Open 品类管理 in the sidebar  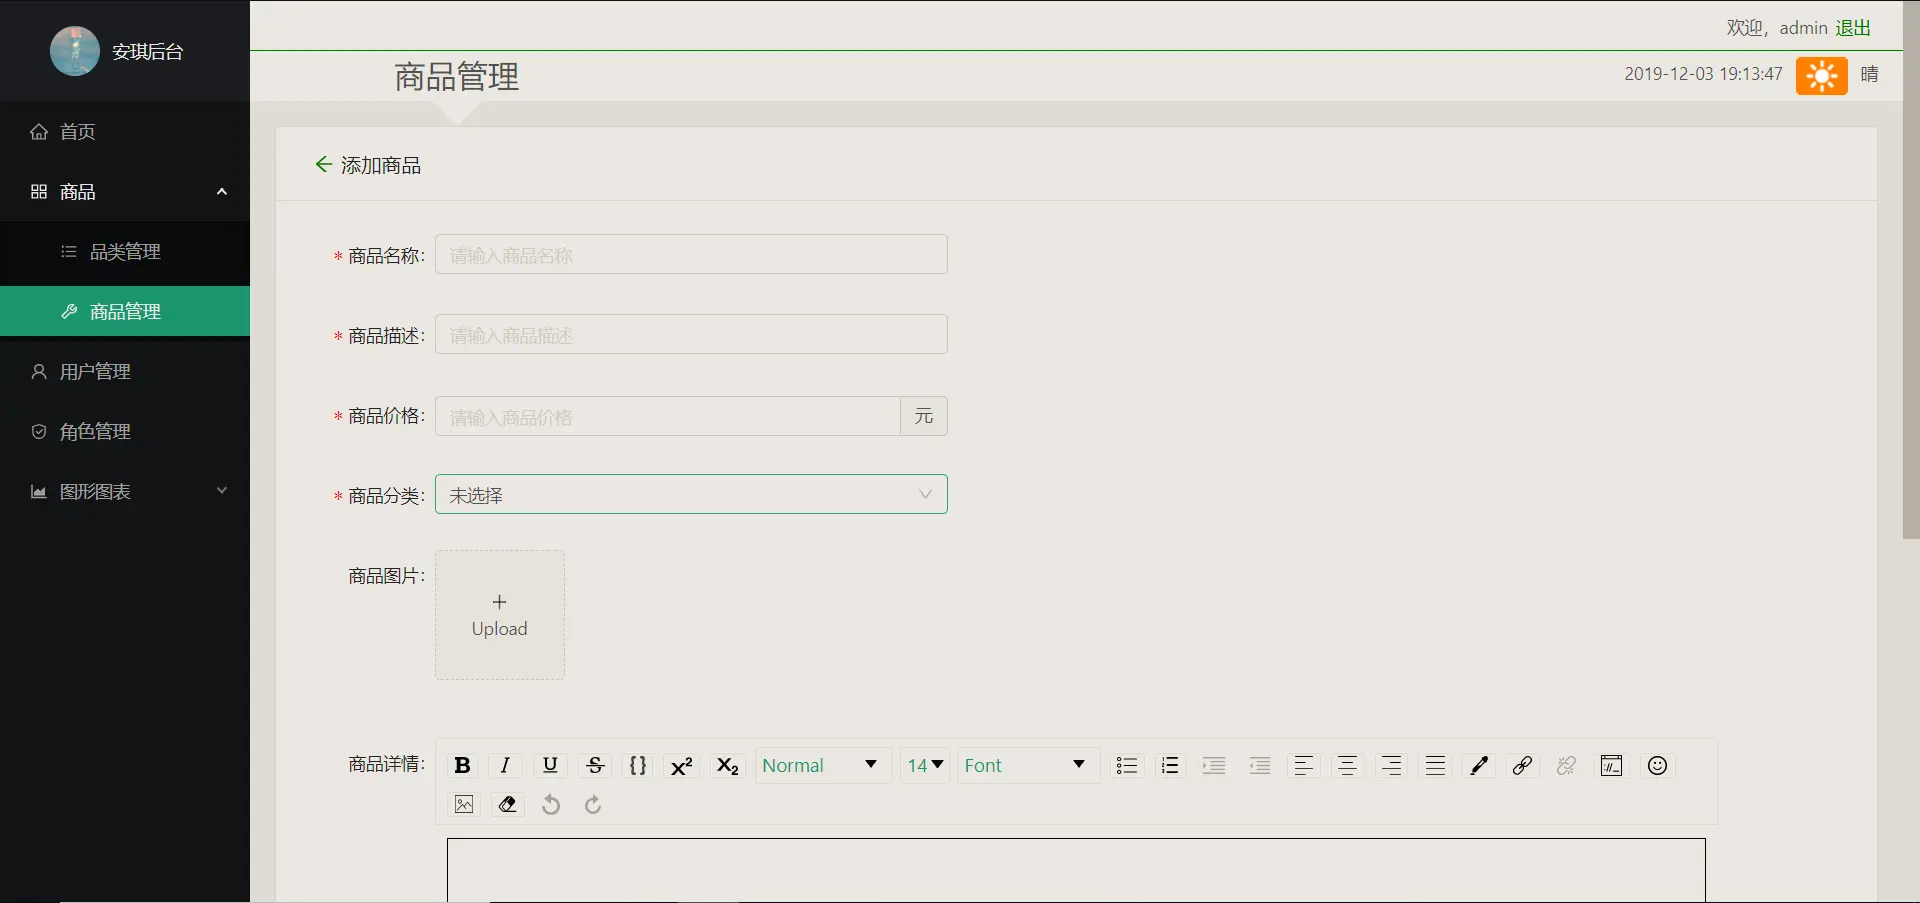coord(125,251)
